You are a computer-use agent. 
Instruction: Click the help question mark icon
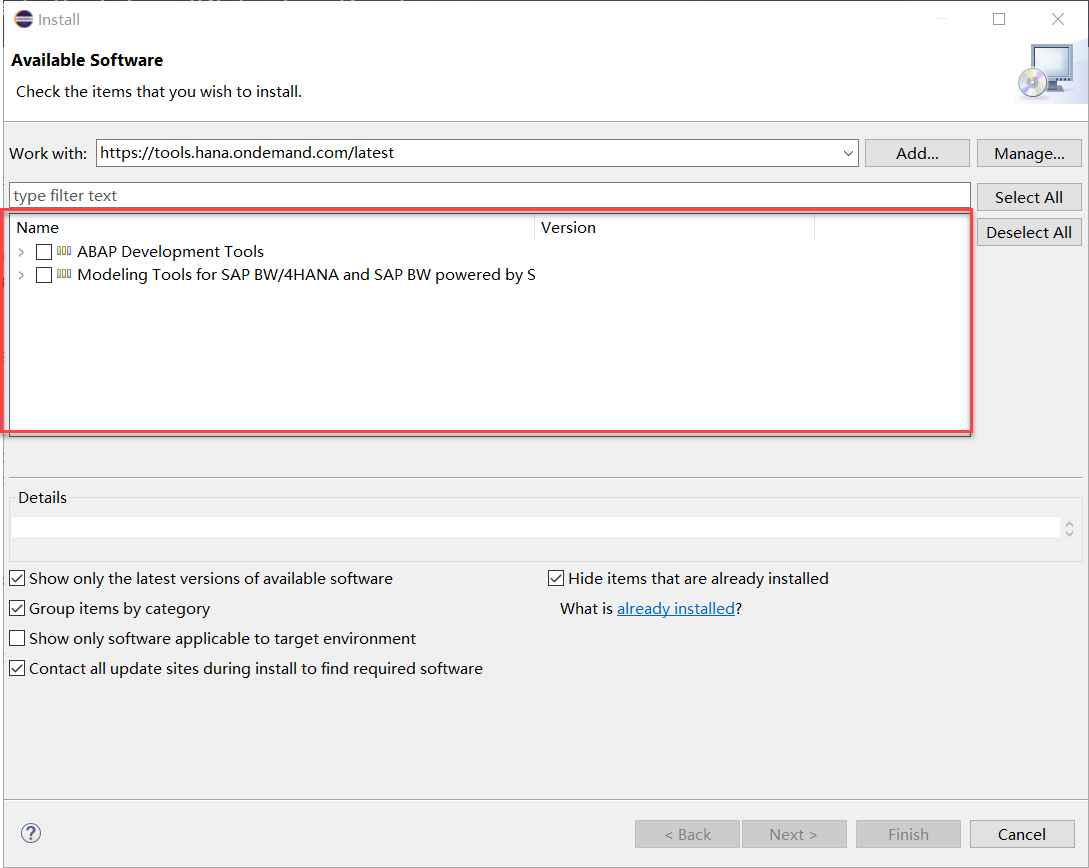click(31, 833)
